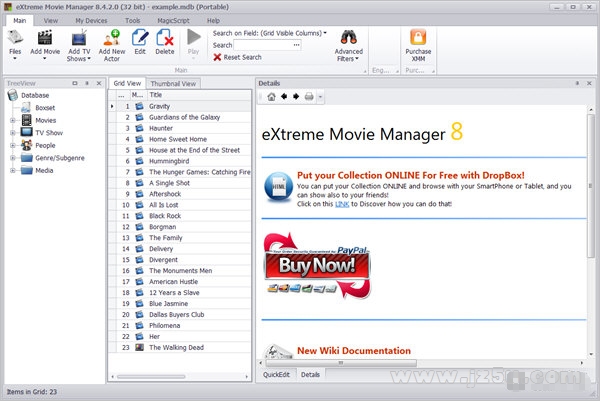
Task: Select The Walking Dead row
Action: 180,347
